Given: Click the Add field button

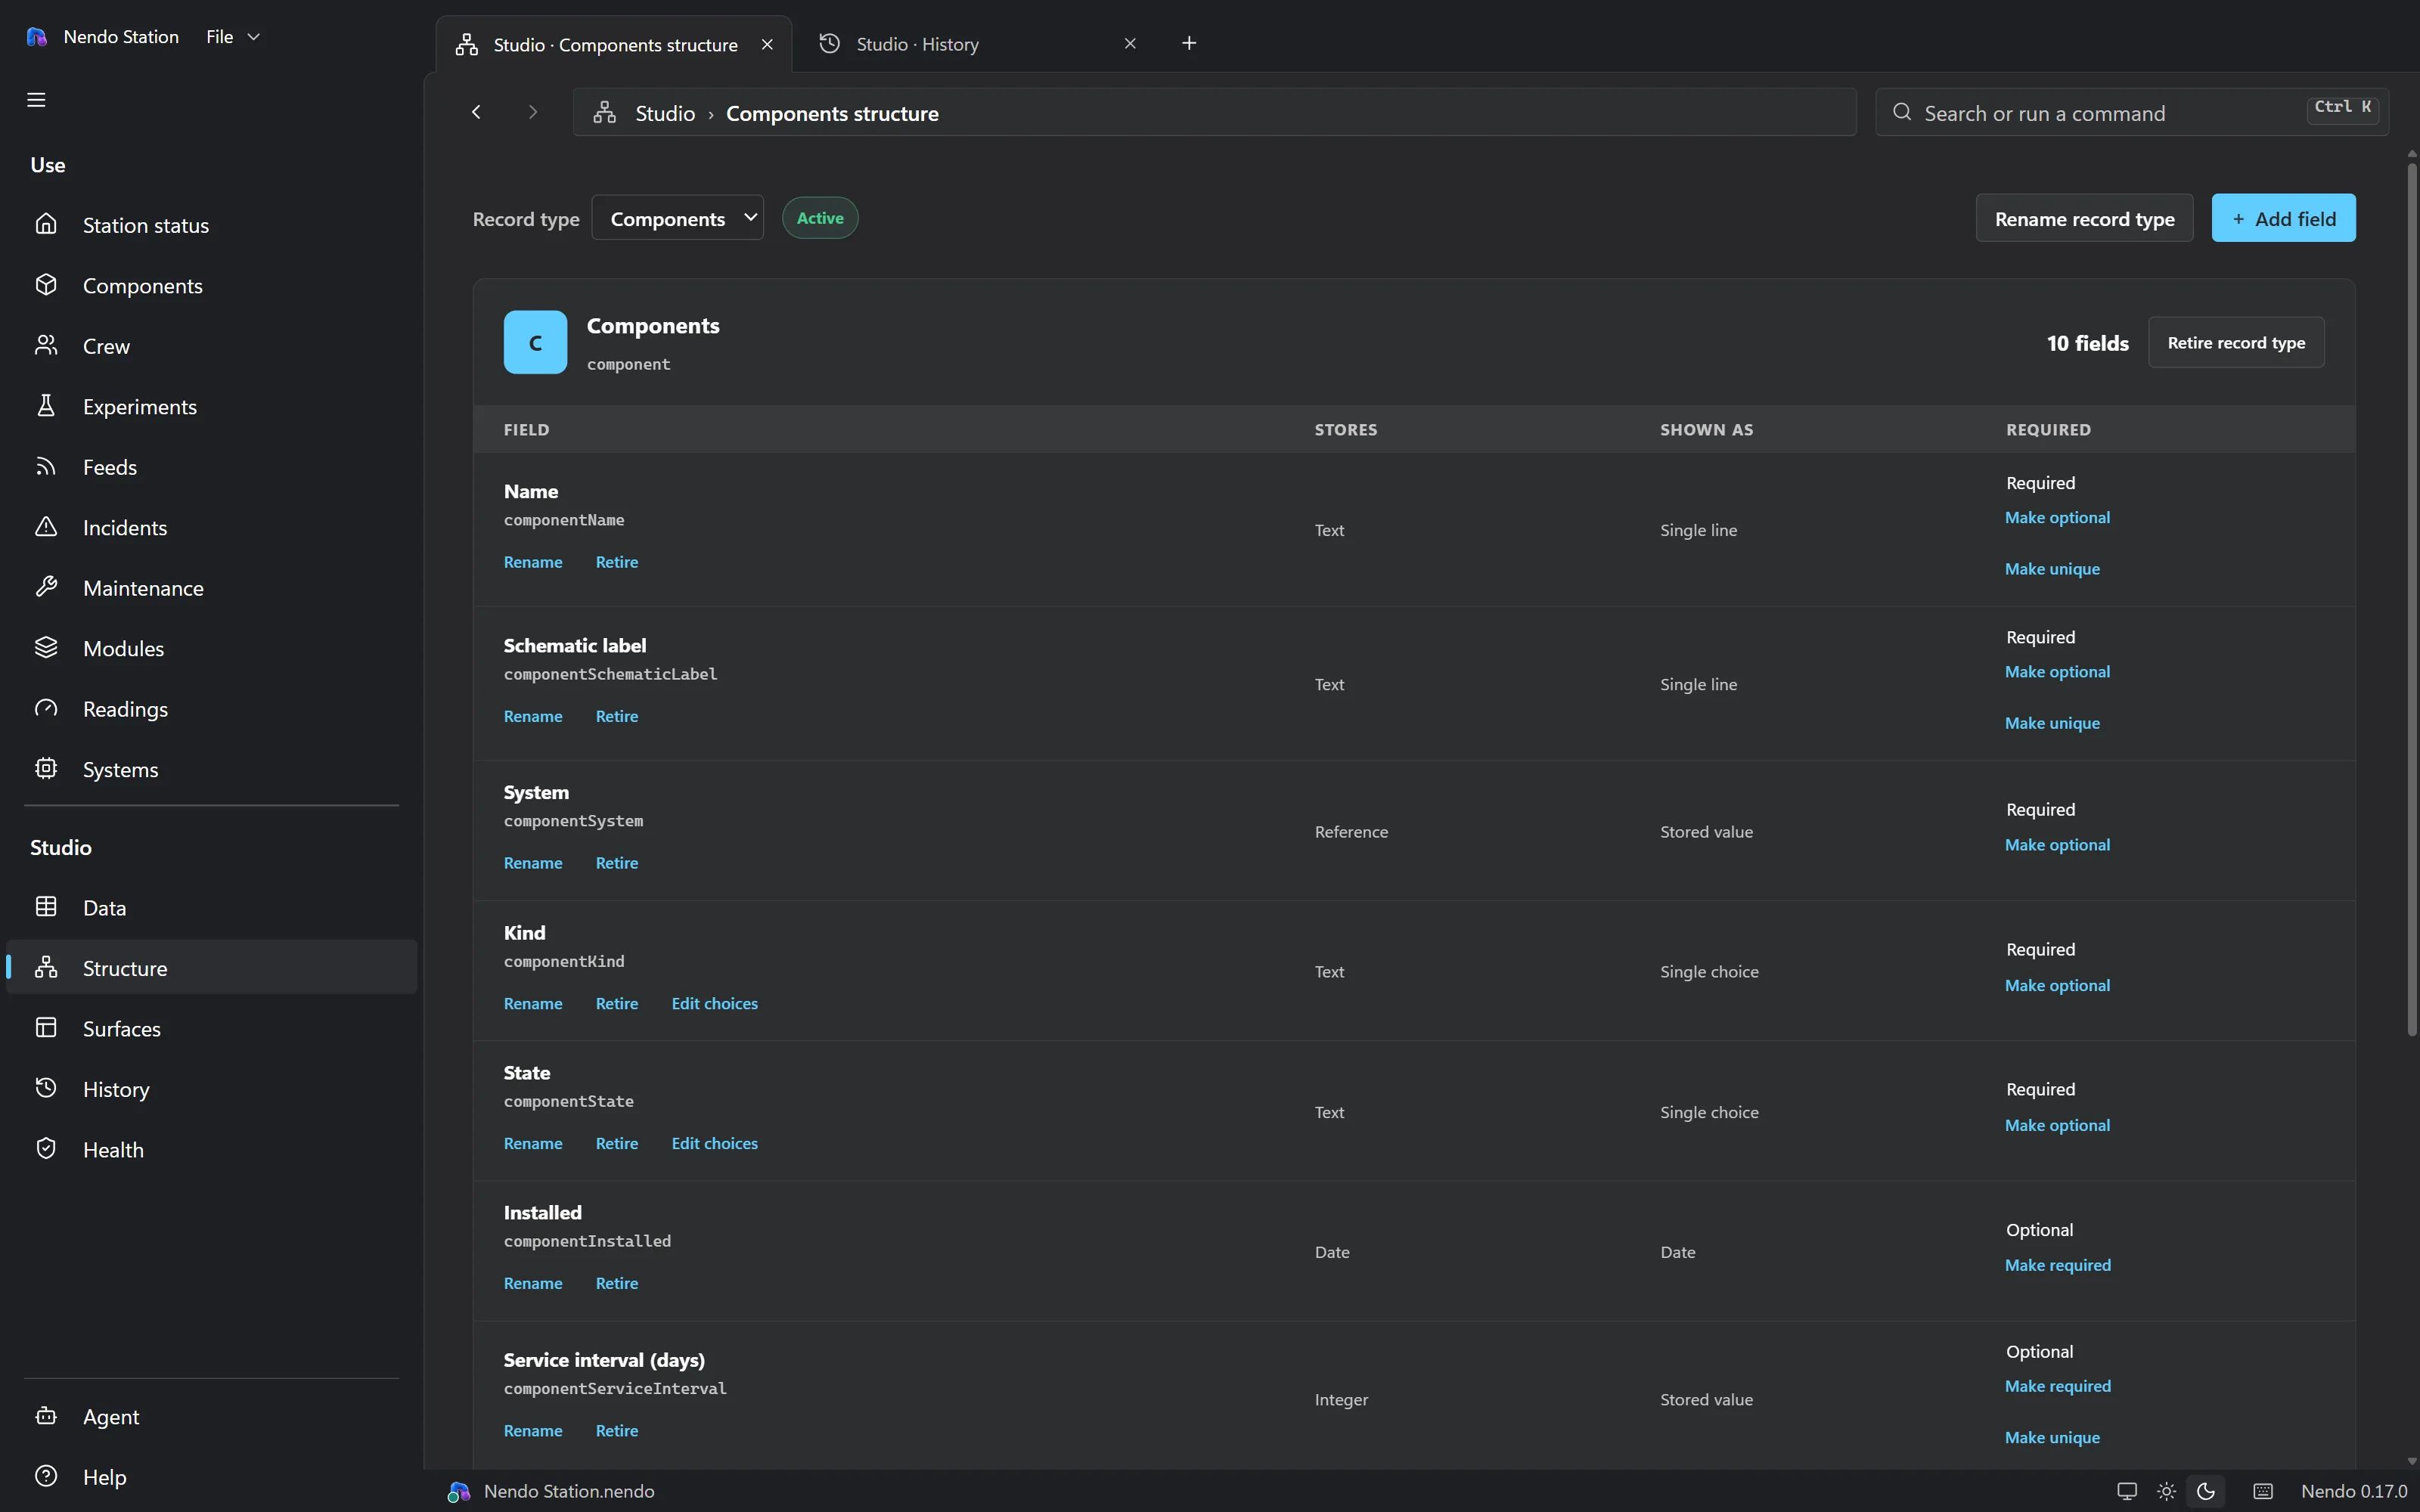Looking at the screenshot, I should click(2283, 218).
